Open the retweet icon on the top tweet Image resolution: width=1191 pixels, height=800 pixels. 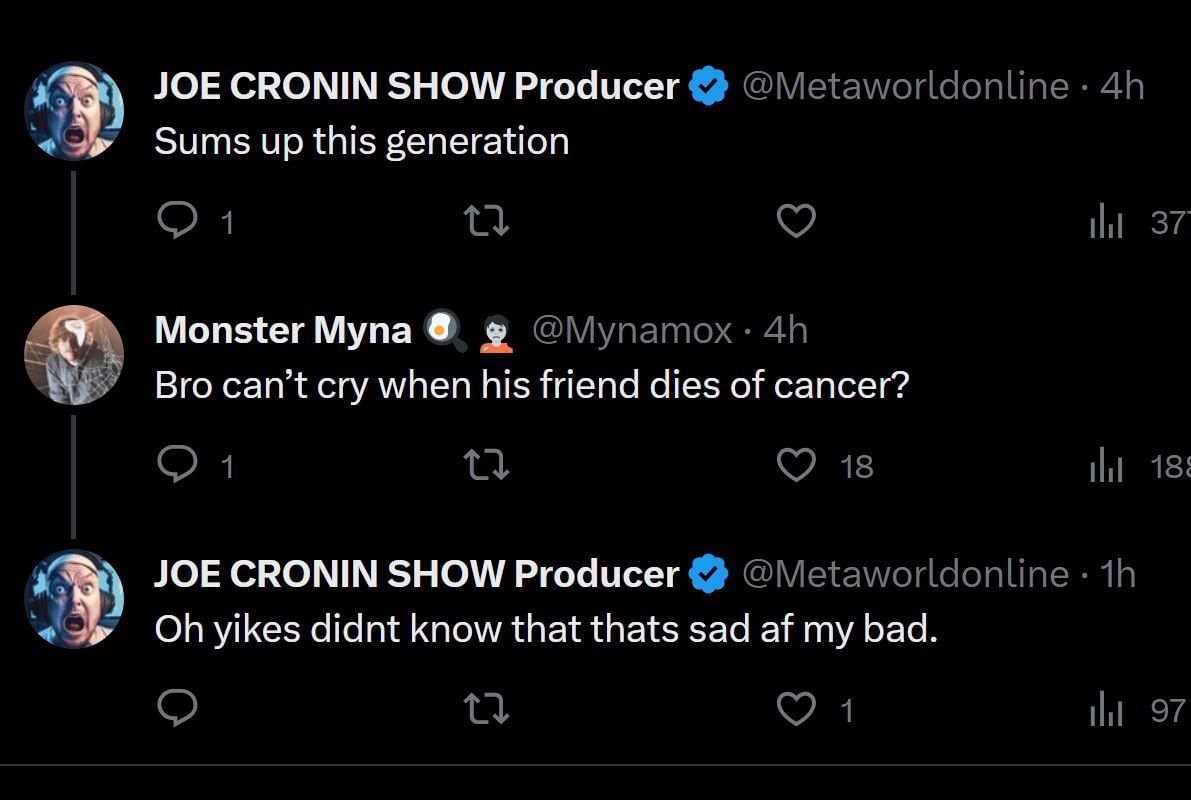486,221
